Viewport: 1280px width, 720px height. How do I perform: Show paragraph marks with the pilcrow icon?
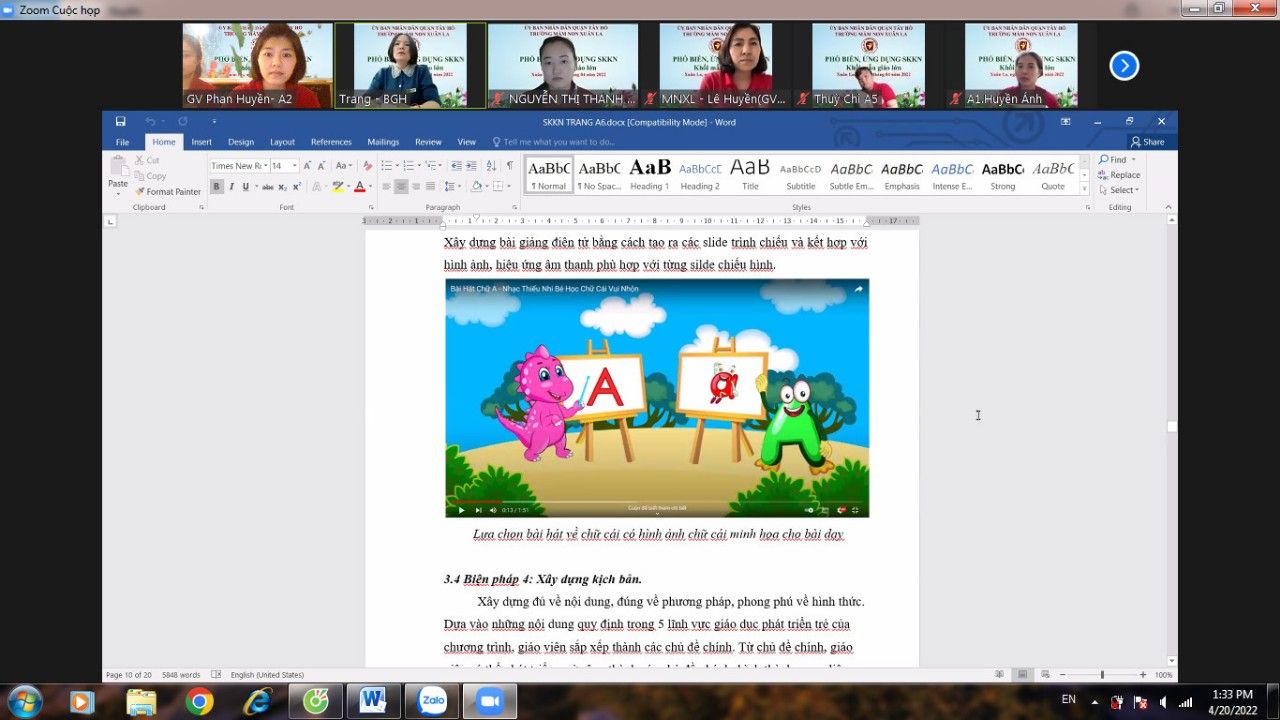click(509, 166)
